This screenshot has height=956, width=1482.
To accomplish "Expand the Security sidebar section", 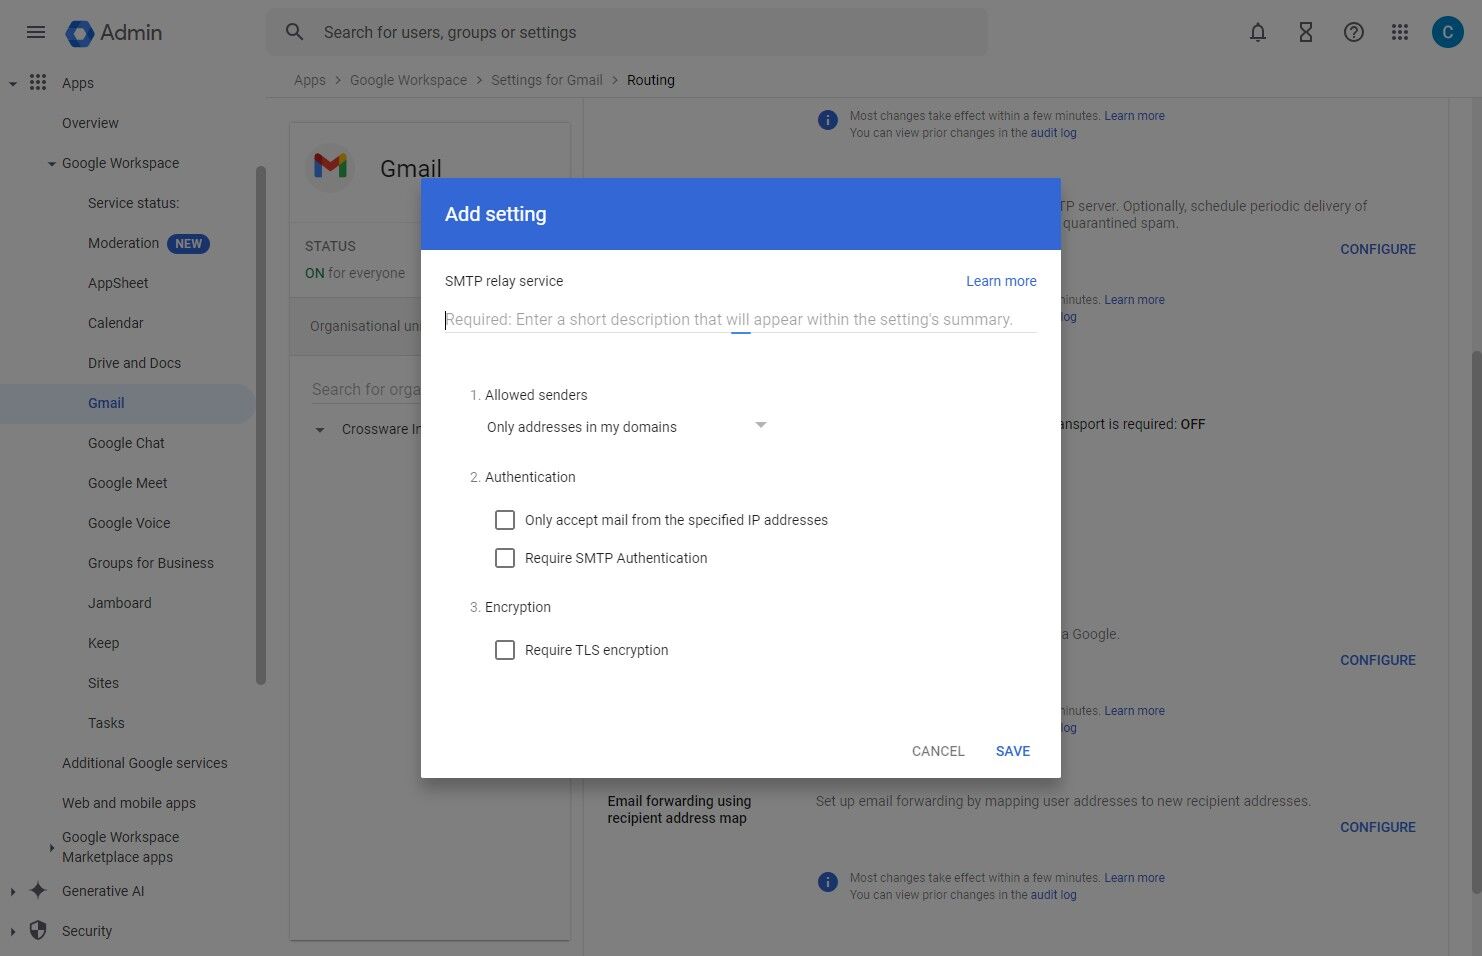I will [x=12, y=931].
